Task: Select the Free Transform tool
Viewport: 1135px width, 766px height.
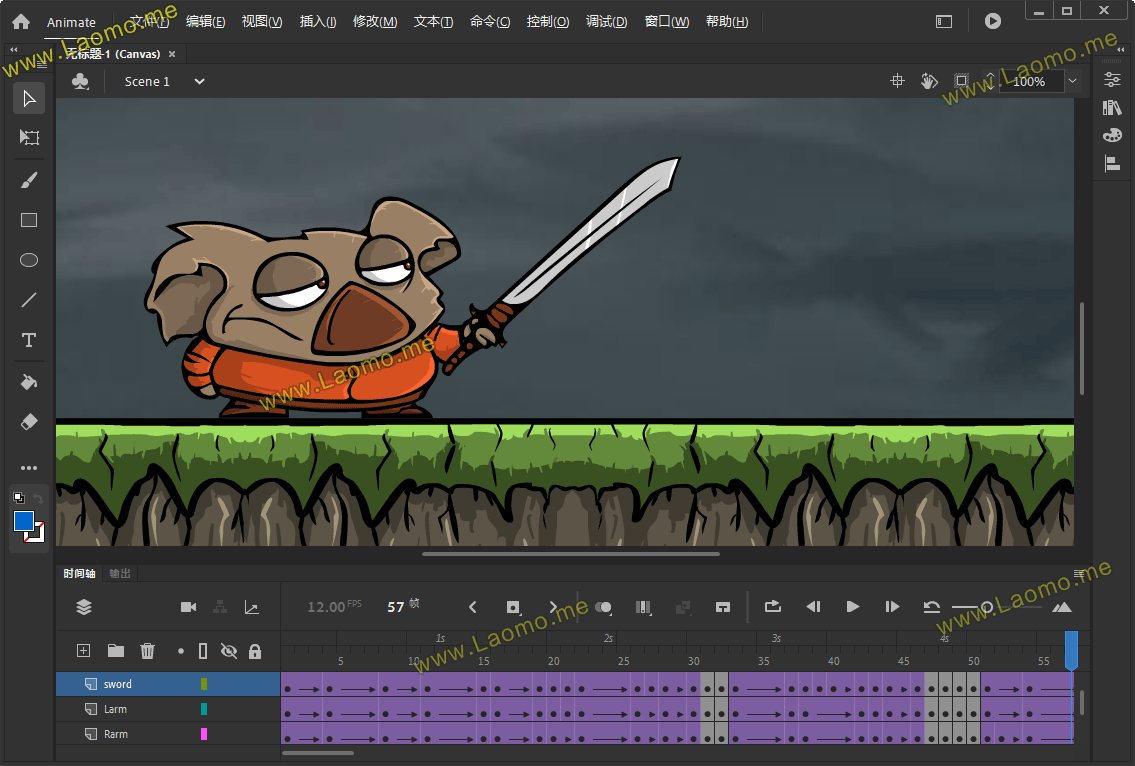Action: (x=29, y=138)
